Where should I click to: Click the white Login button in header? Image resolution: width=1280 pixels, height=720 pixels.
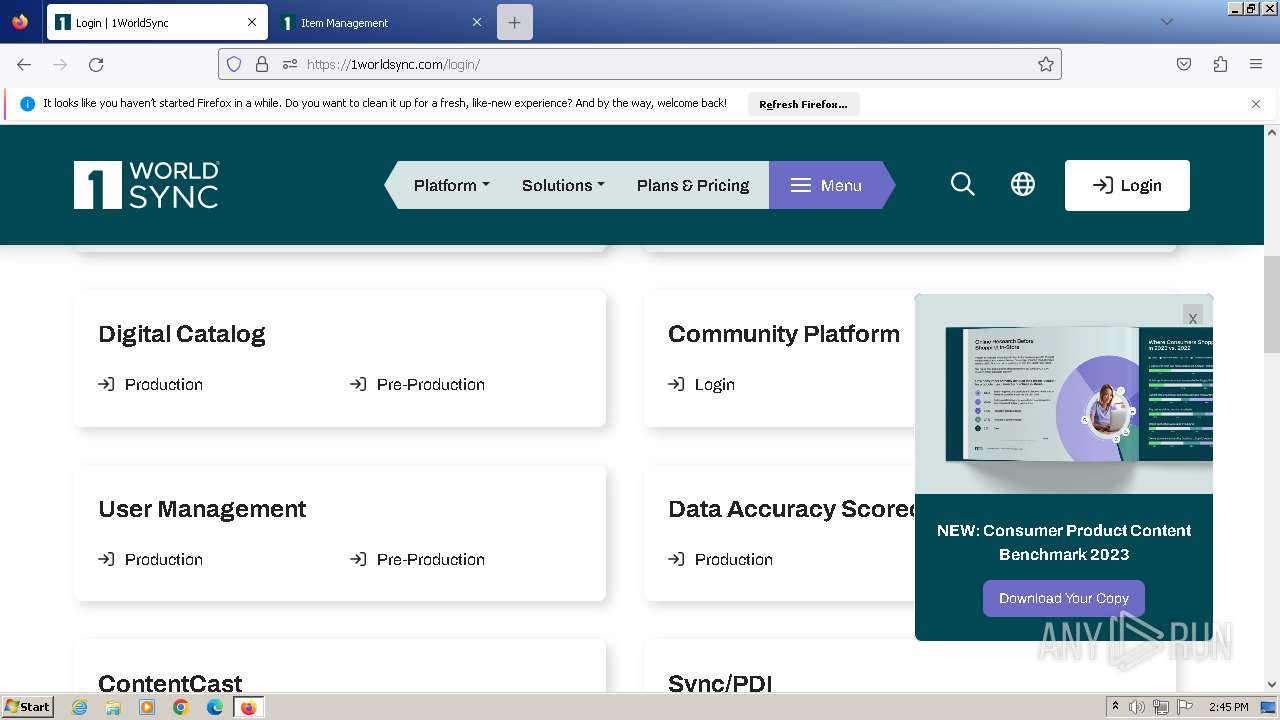click(1127, 185)
